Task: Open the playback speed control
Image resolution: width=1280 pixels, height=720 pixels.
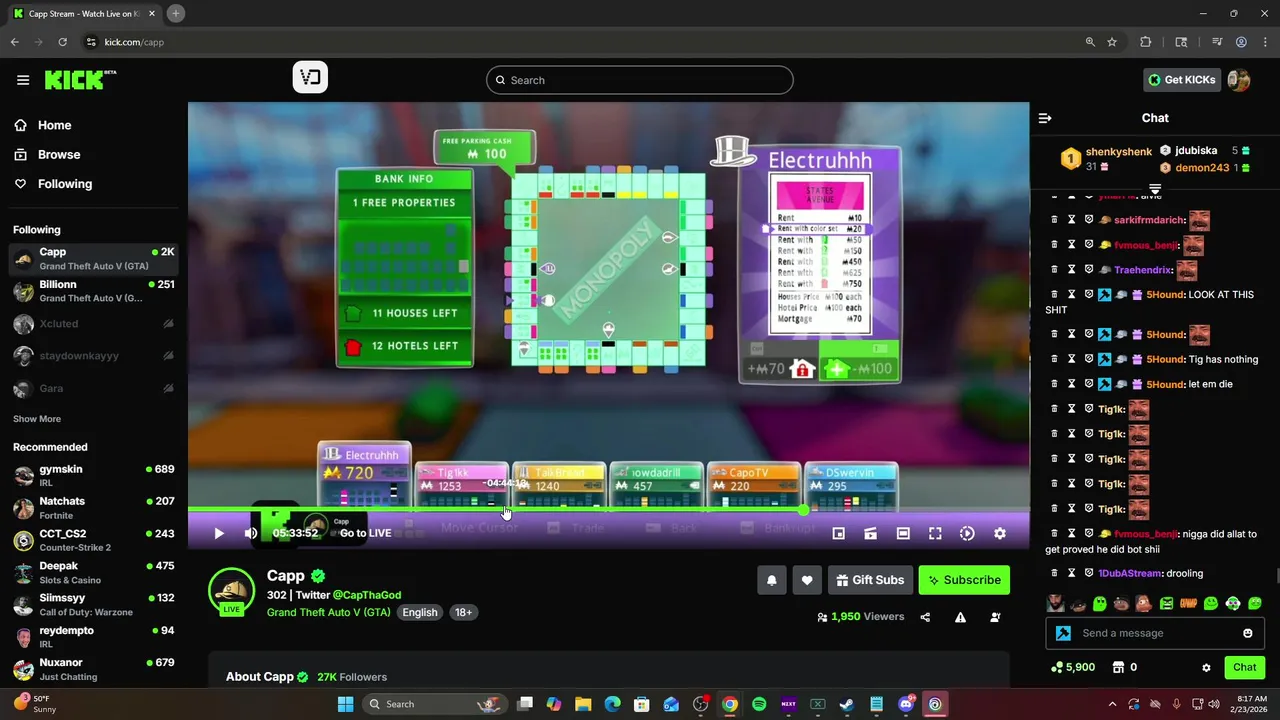Action: click(x=967, y=534)
